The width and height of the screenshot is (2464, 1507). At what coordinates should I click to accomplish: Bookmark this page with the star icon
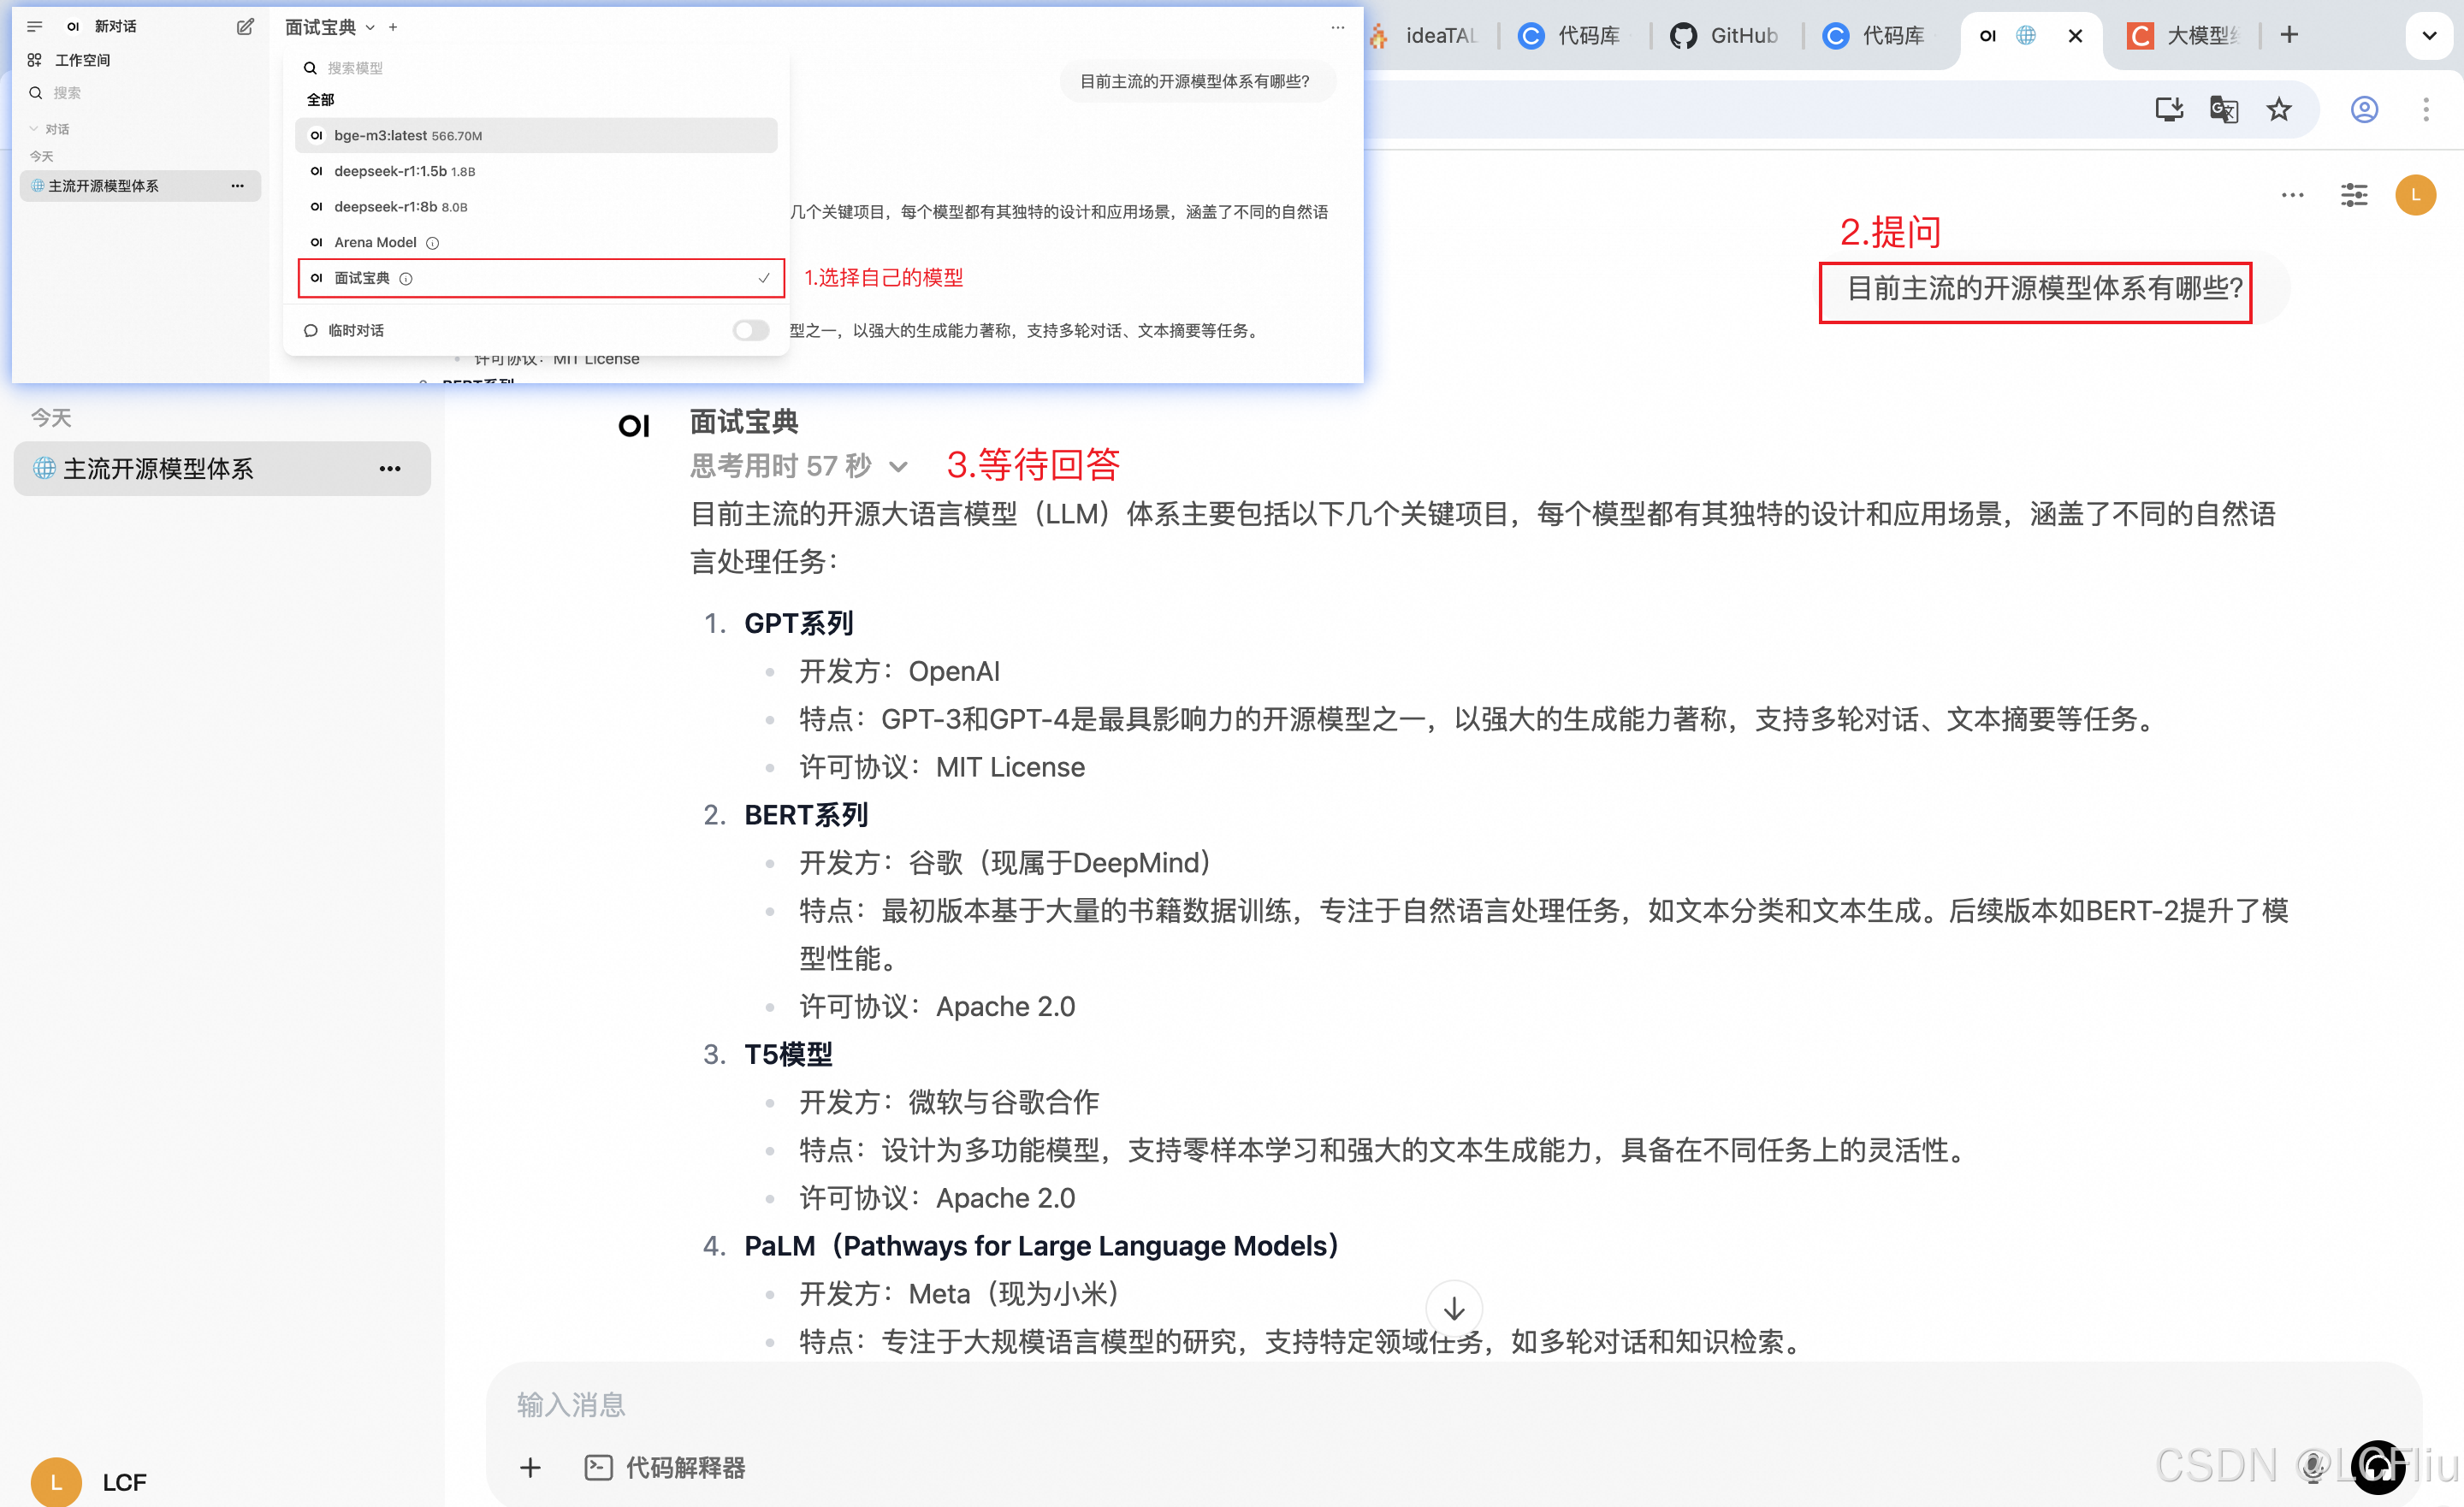point(2279,109)
